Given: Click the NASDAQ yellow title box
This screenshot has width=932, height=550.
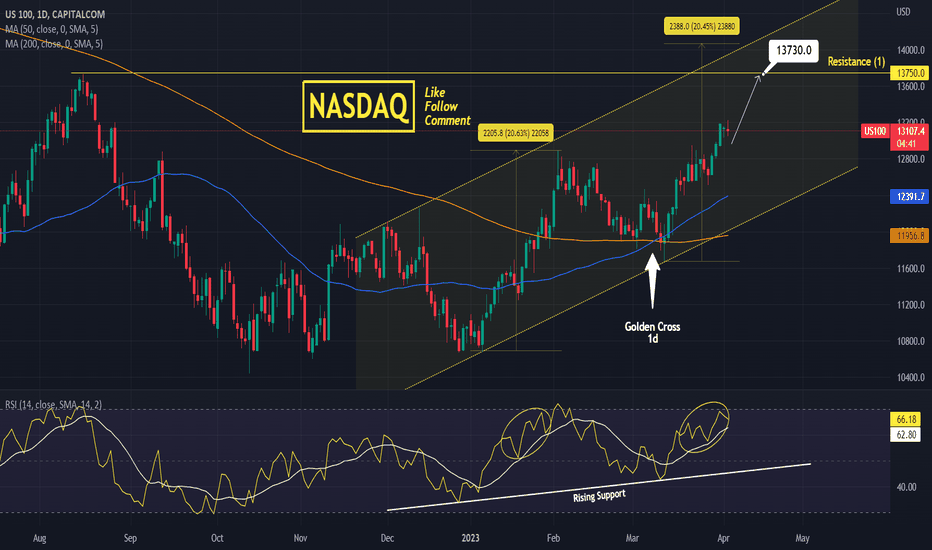Looking at the screenshot, I should pos(358,106).
